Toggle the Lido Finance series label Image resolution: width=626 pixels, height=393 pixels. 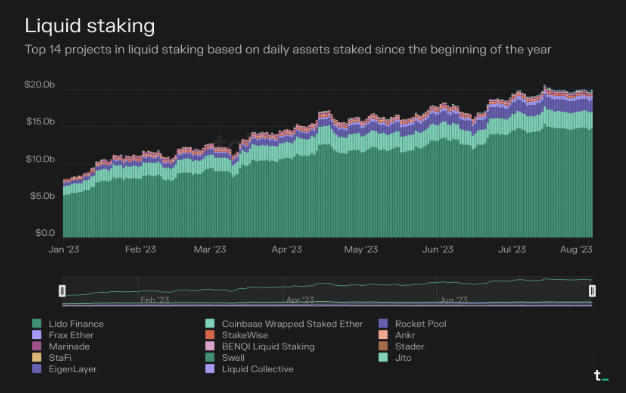pyautogui.click(x=76, y=324)
